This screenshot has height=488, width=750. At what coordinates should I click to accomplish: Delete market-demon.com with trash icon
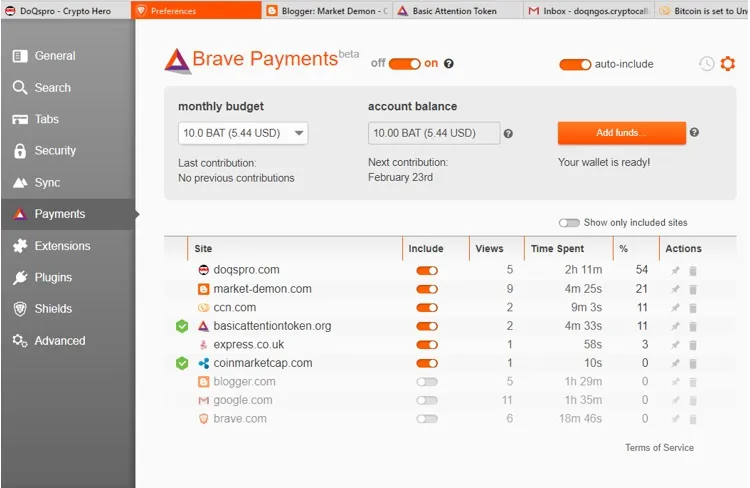[x=693, y=289]
